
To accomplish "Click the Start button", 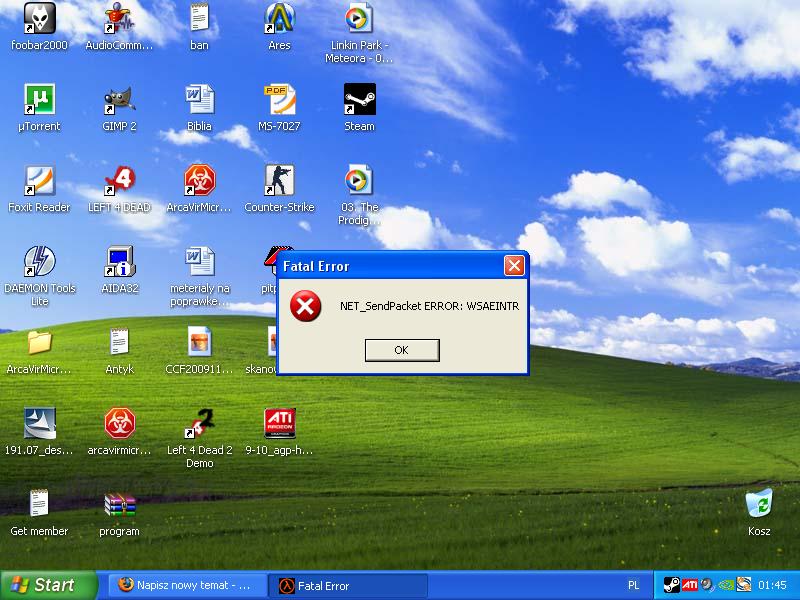I will pyautogui.click(x=49, y=585).
